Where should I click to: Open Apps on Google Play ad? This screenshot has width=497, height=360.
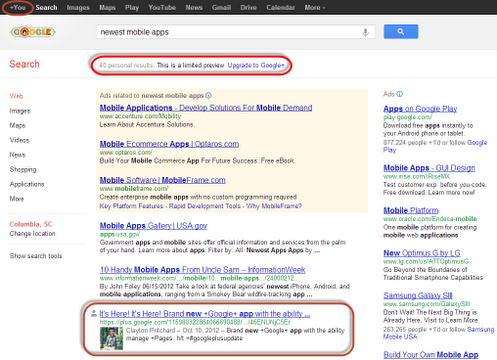(420, 109)
